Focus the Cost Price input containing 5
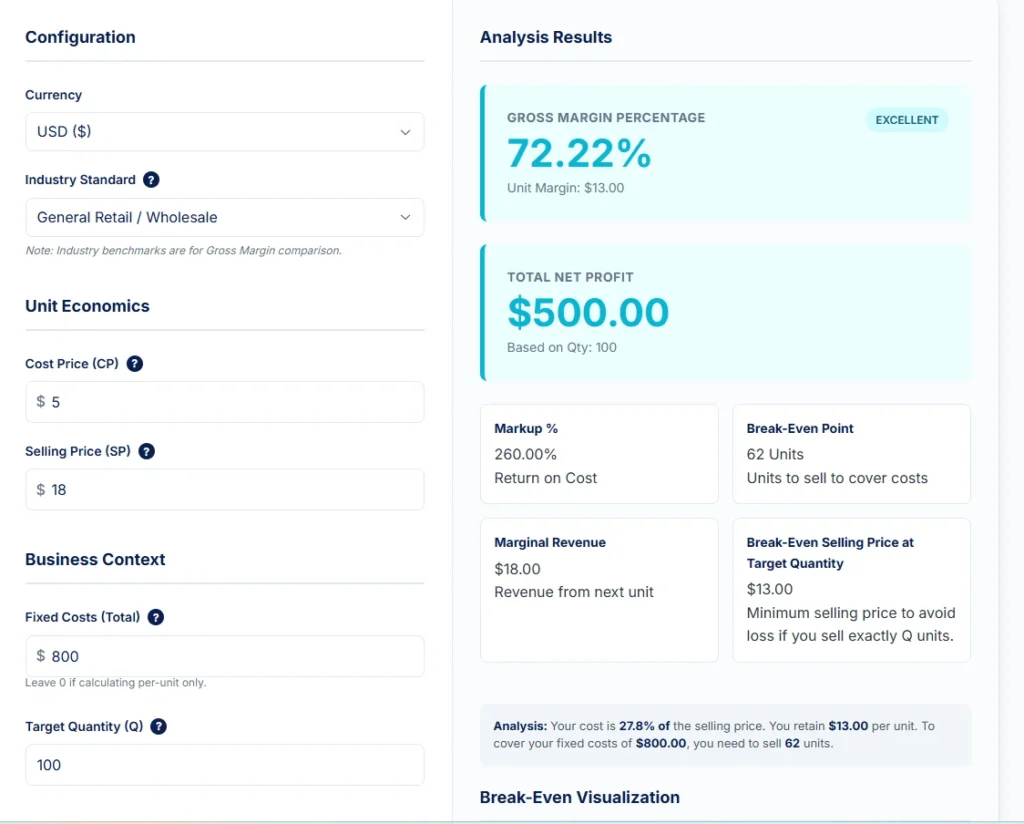The width and height of the screenshot is (1024, 824). click(230, 402)
